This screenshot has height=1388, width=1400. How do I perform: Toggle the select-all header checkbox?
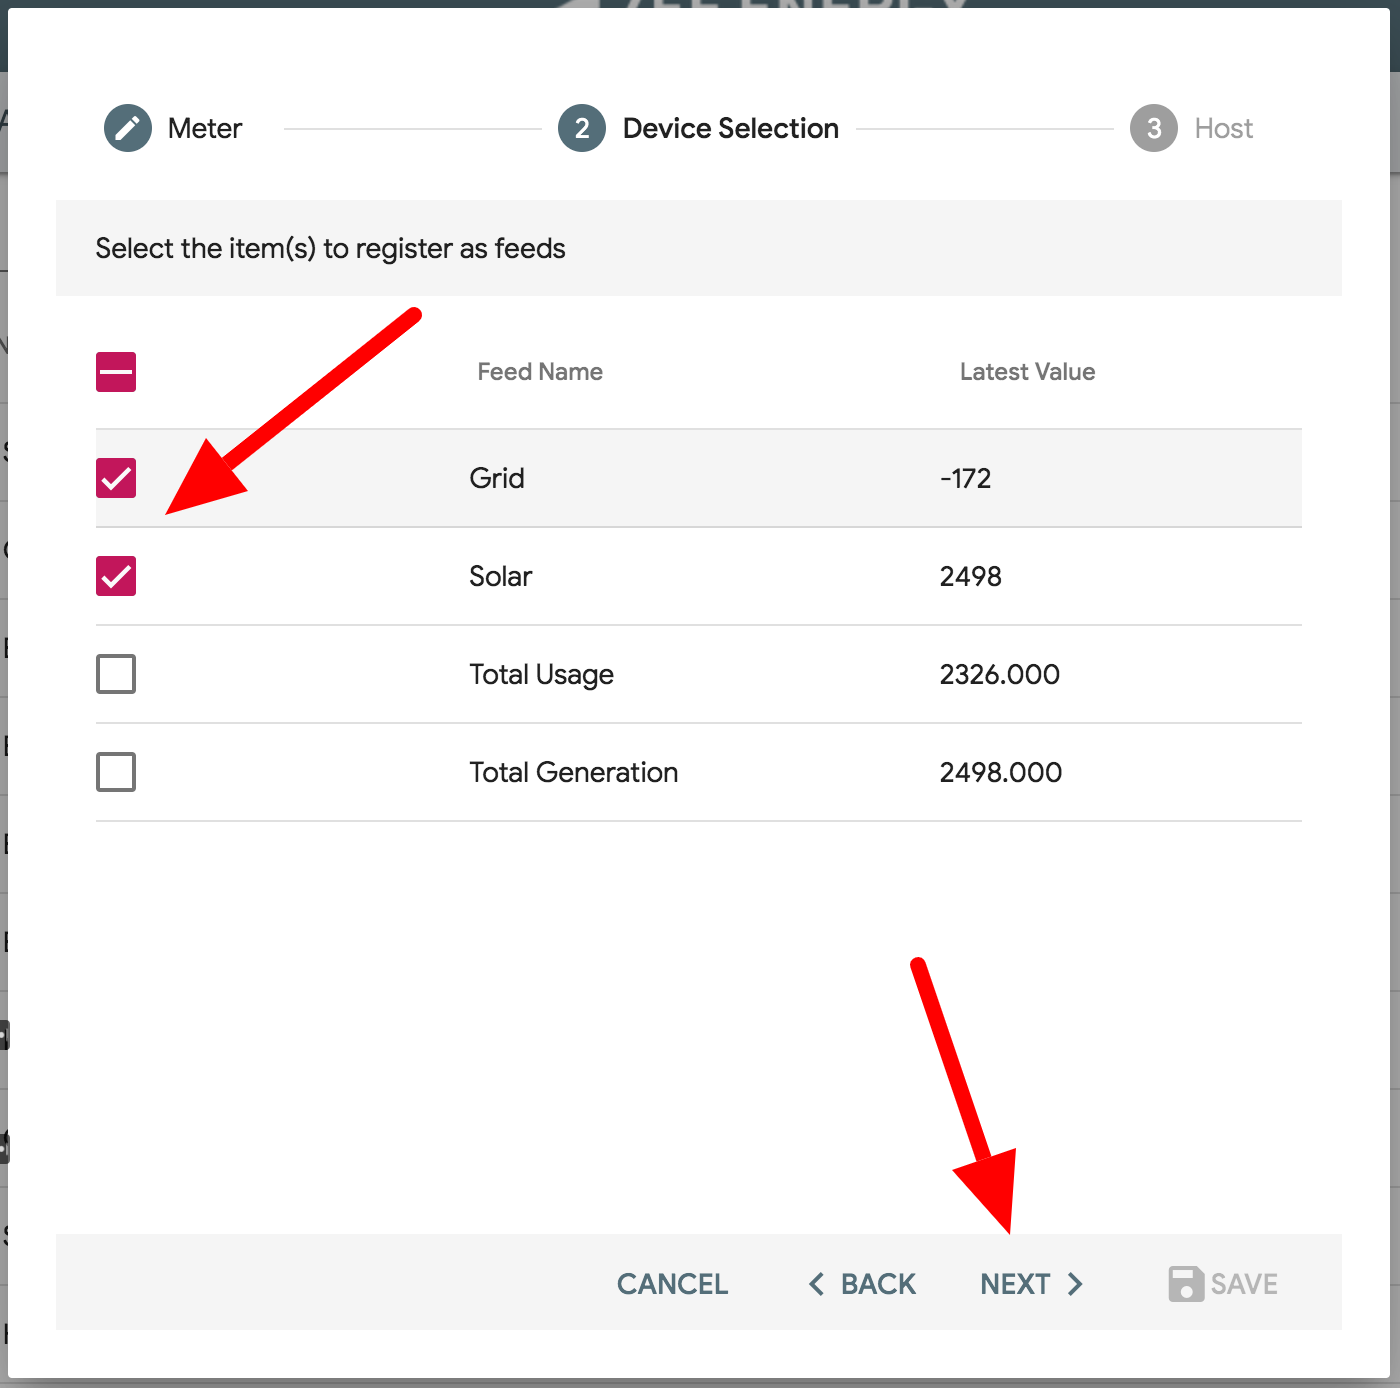tap(116, 372)
